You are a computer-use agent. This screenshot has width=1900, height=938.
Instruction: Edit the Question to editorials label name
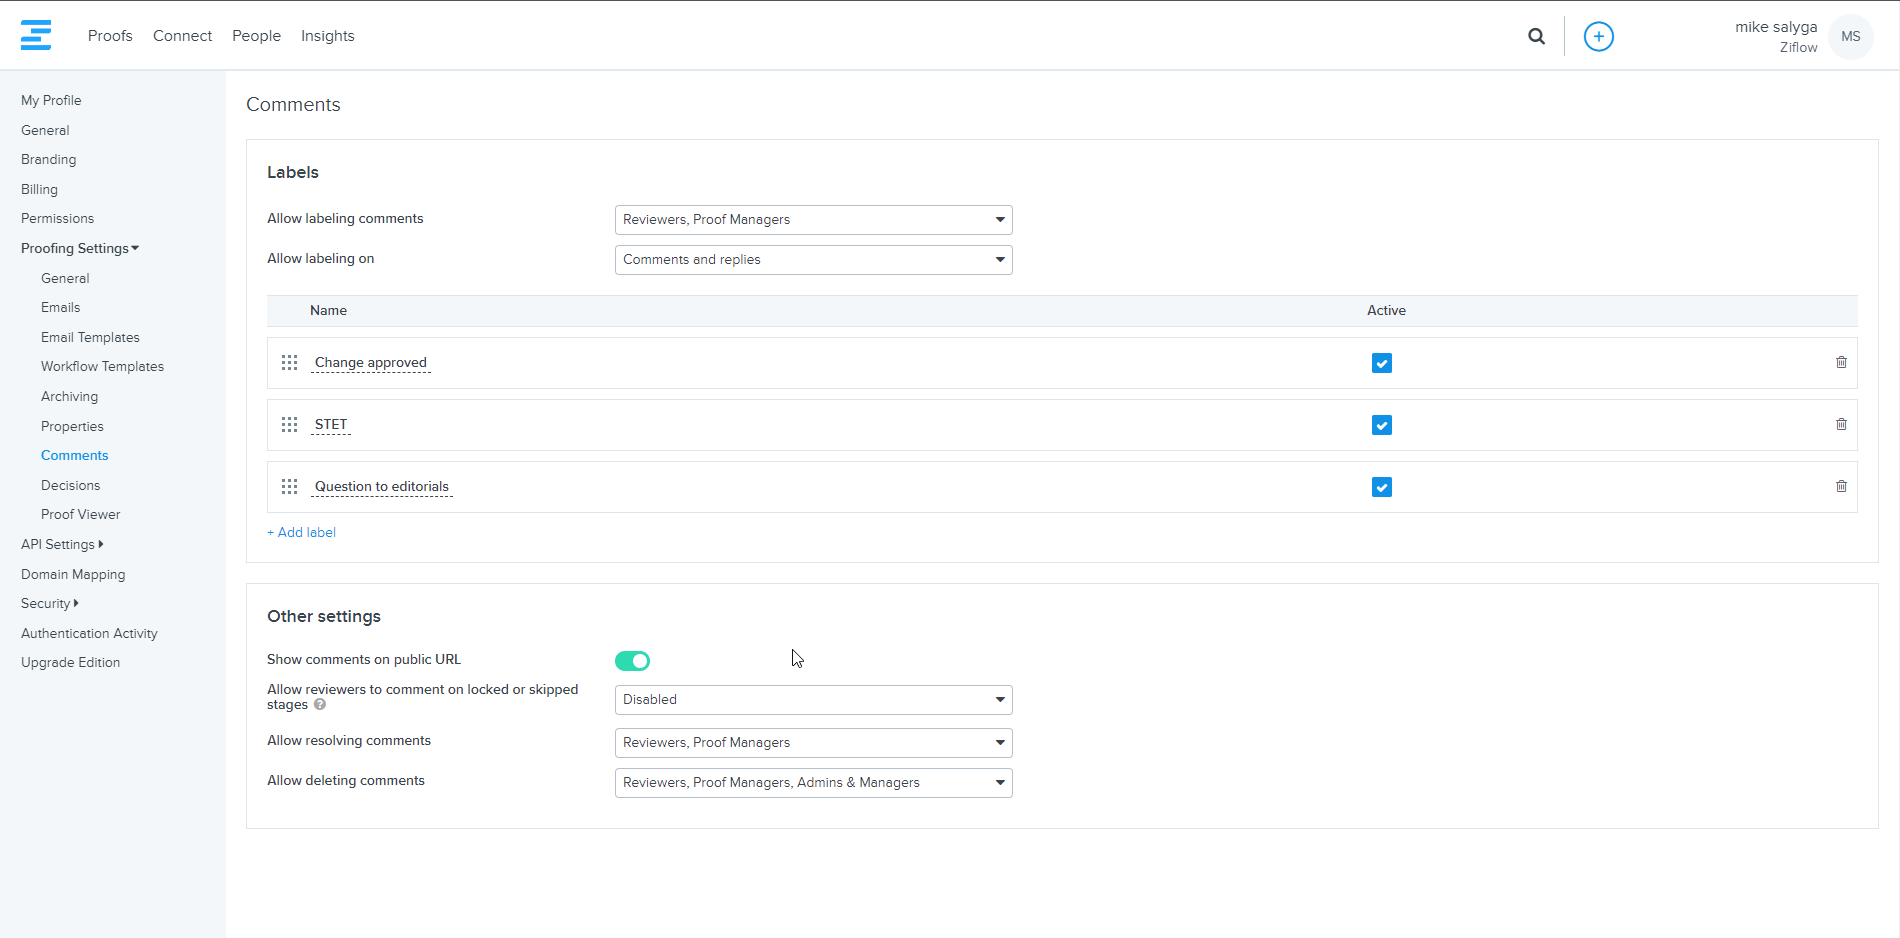[x=381, y=487]
